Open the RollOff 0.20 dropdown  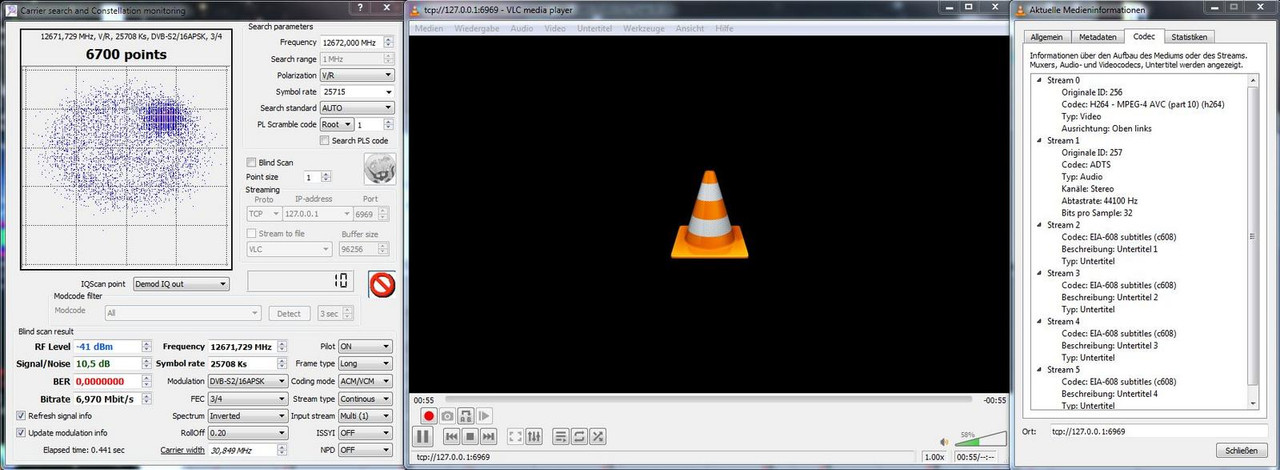tap(248, 433)
